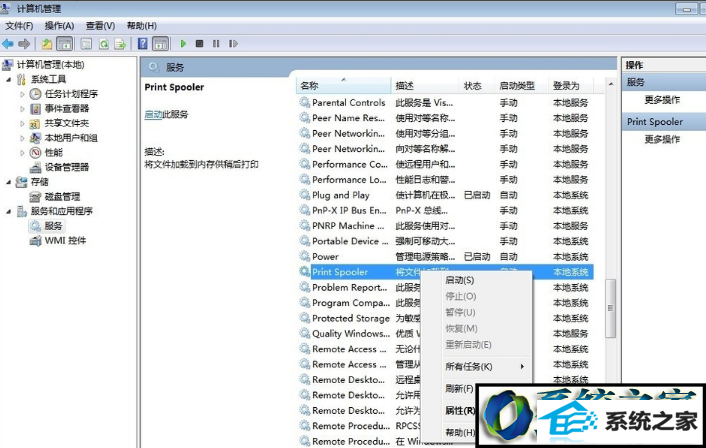Open the 帮助(H) menu
The height and width of the screenshot is (448, 706).
click(141, 26)
